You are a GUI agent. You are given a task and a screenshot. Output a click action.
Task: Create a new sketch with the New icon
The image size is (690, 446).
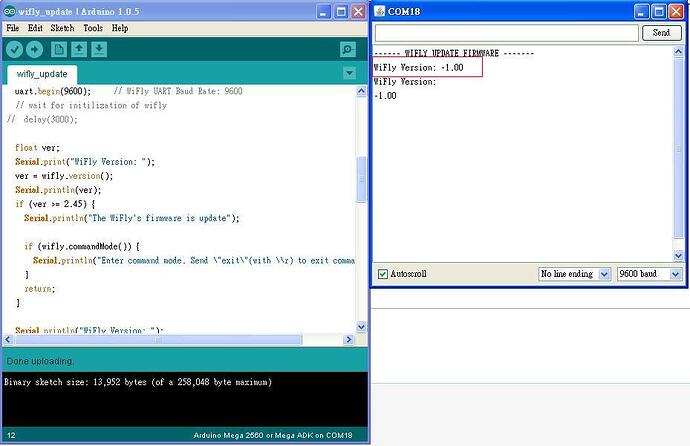coord(59,49)
